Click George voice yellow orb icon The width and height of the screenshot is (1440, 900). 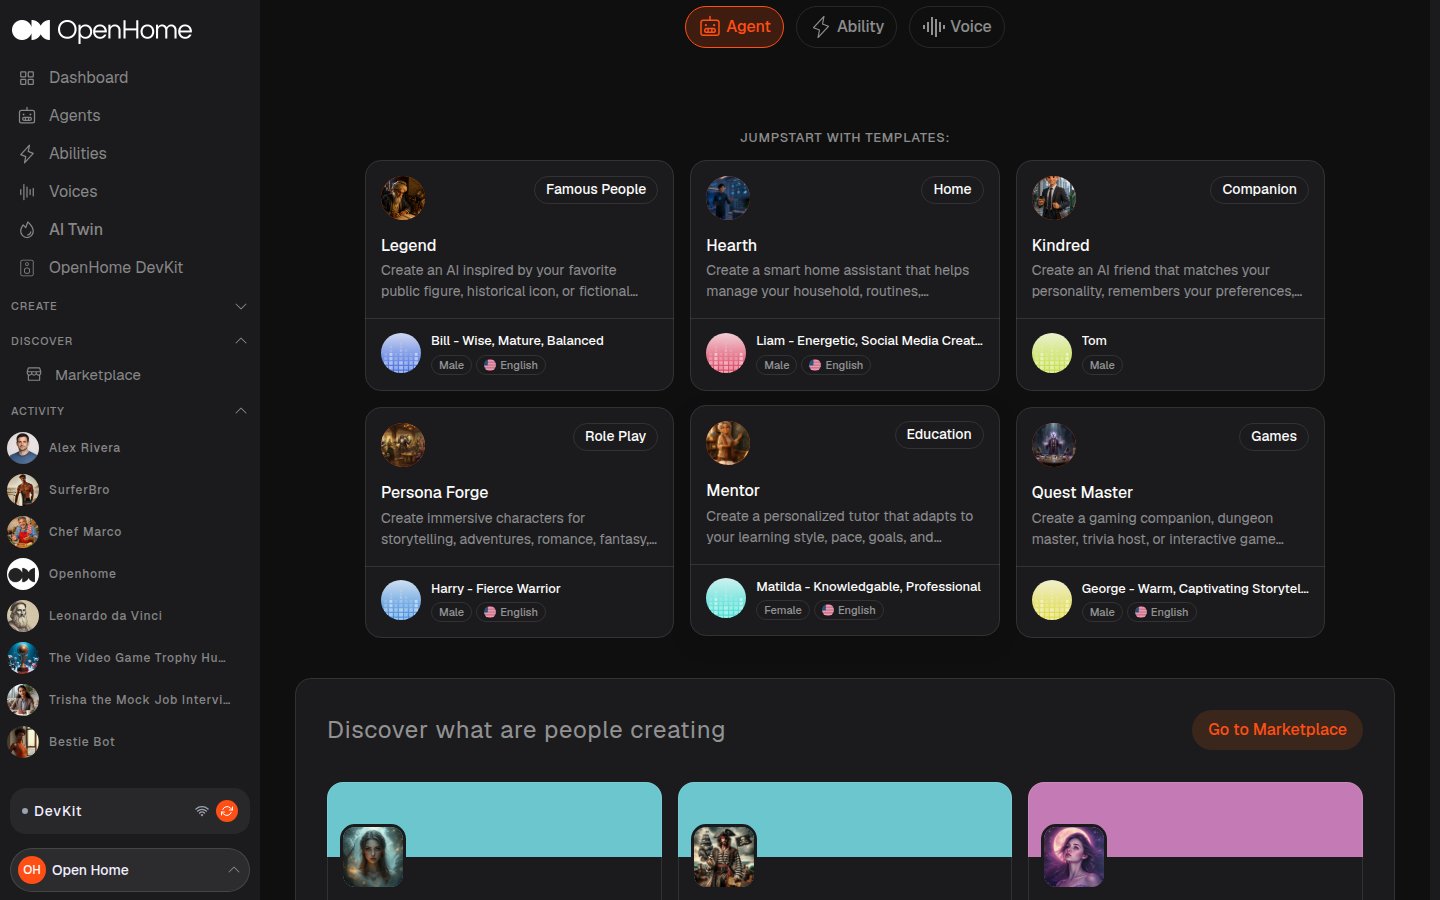[1052, 600]
